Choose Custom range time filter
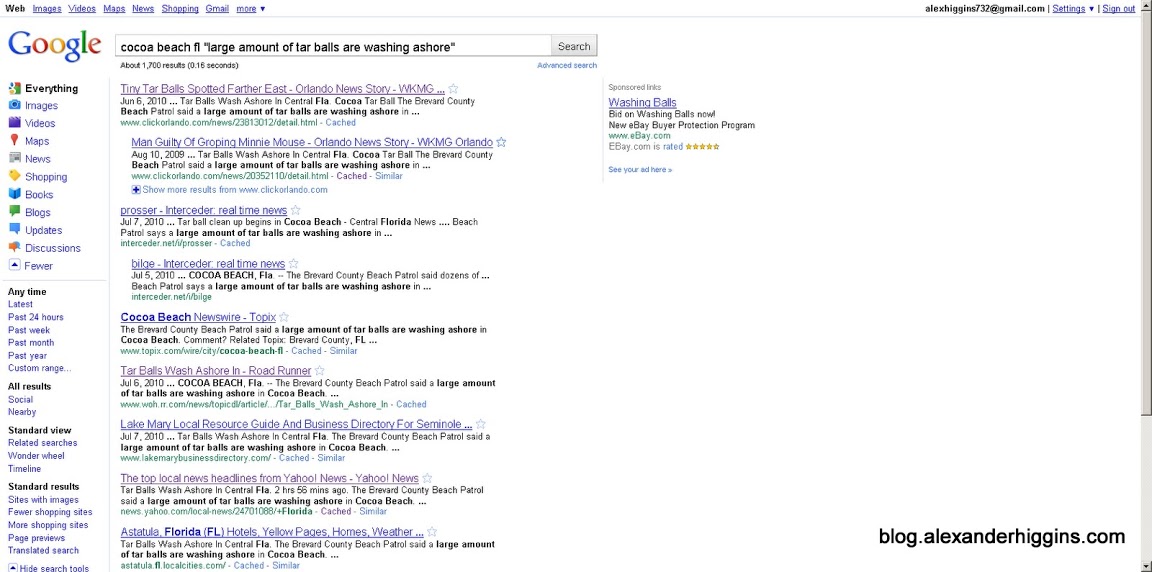This screenshot has height=572, width=1152. (x=40, y=369)
